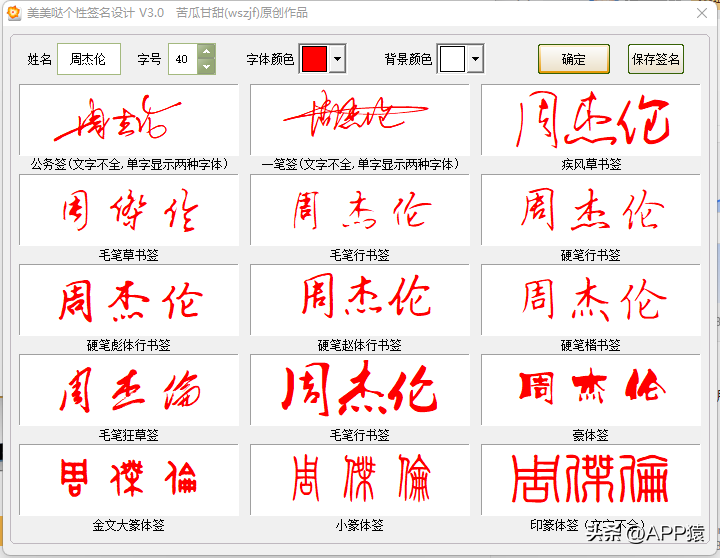Select the 硬笔赵体行书签 signature preview
This screenshot has height=558, width=720.
pos(360,300)
